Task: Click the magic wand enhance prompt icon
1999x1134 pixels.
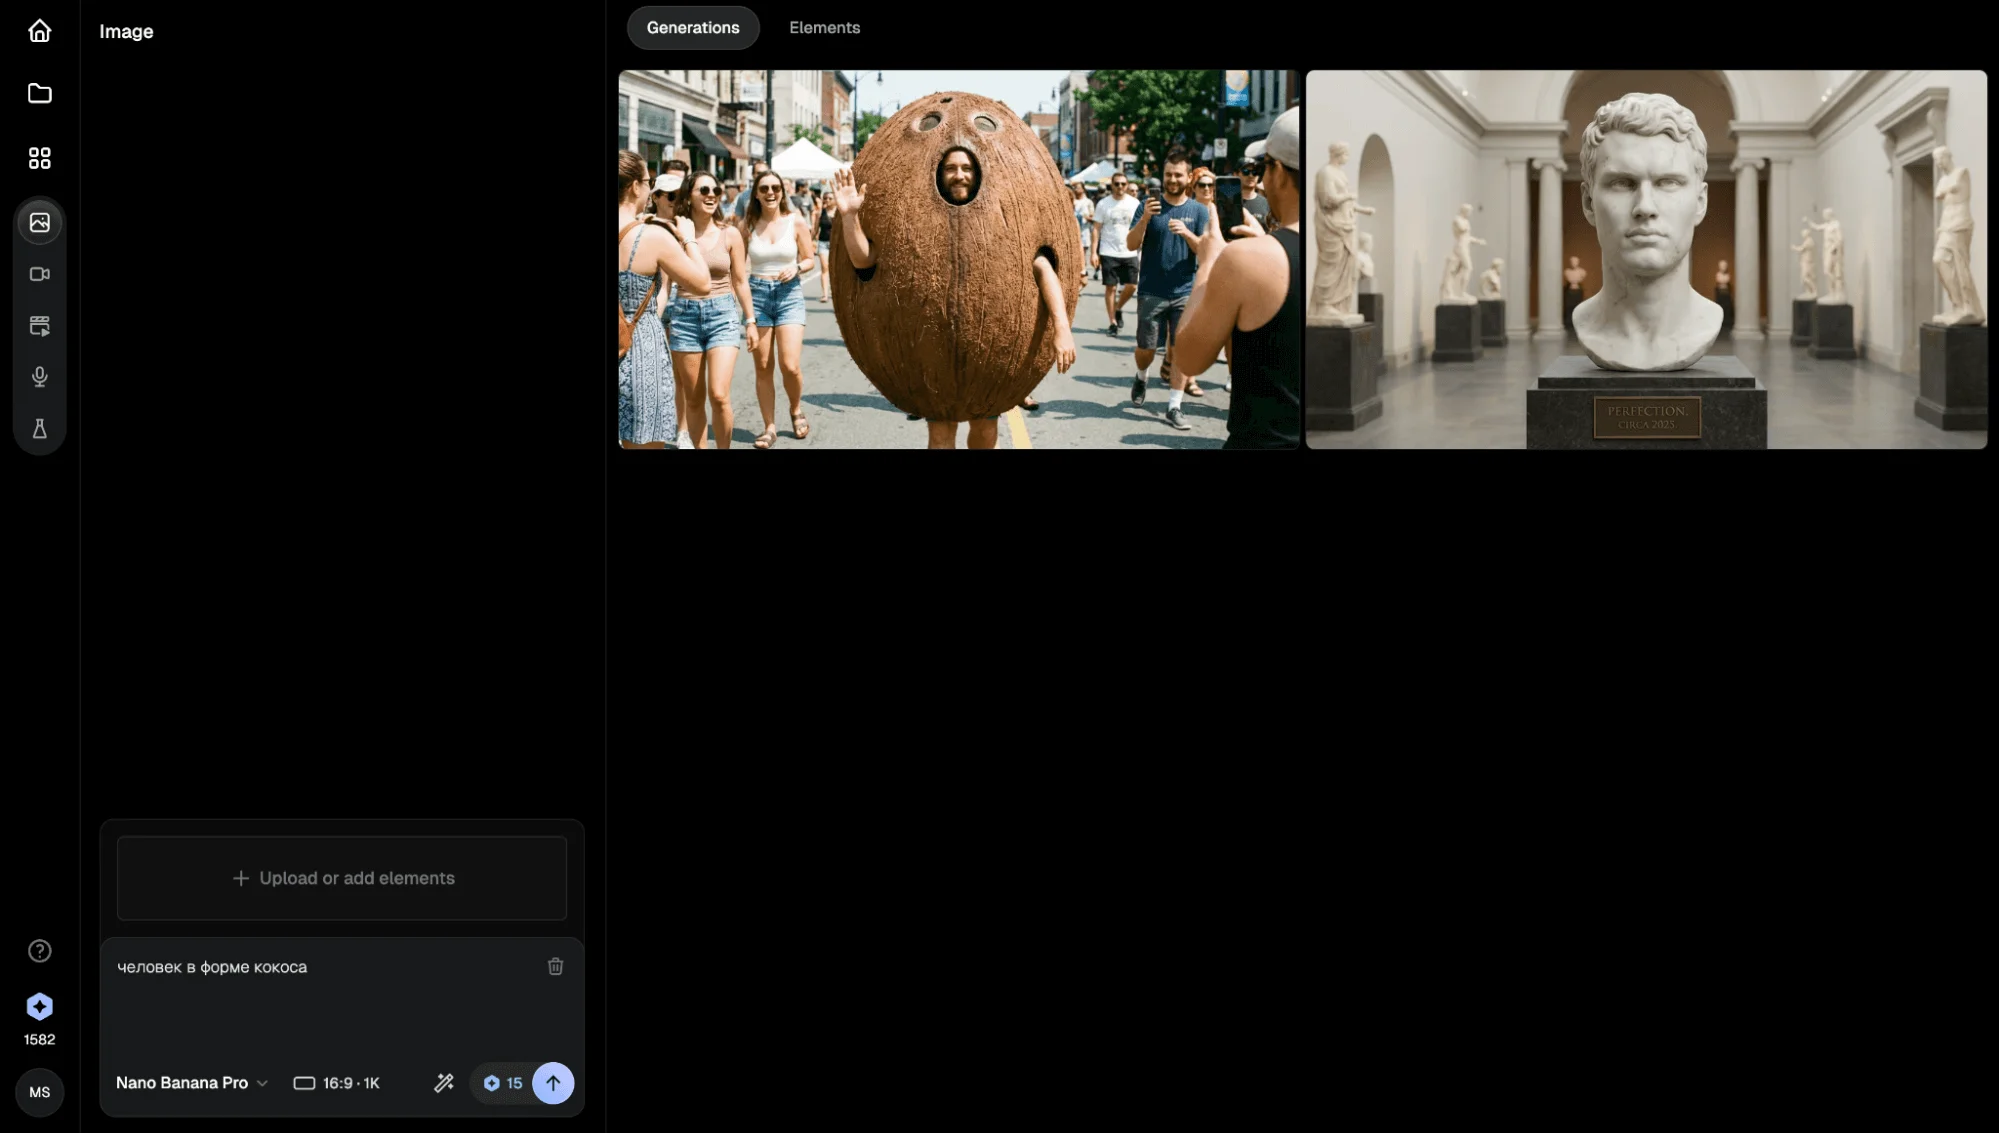Action: (444, 1083)
